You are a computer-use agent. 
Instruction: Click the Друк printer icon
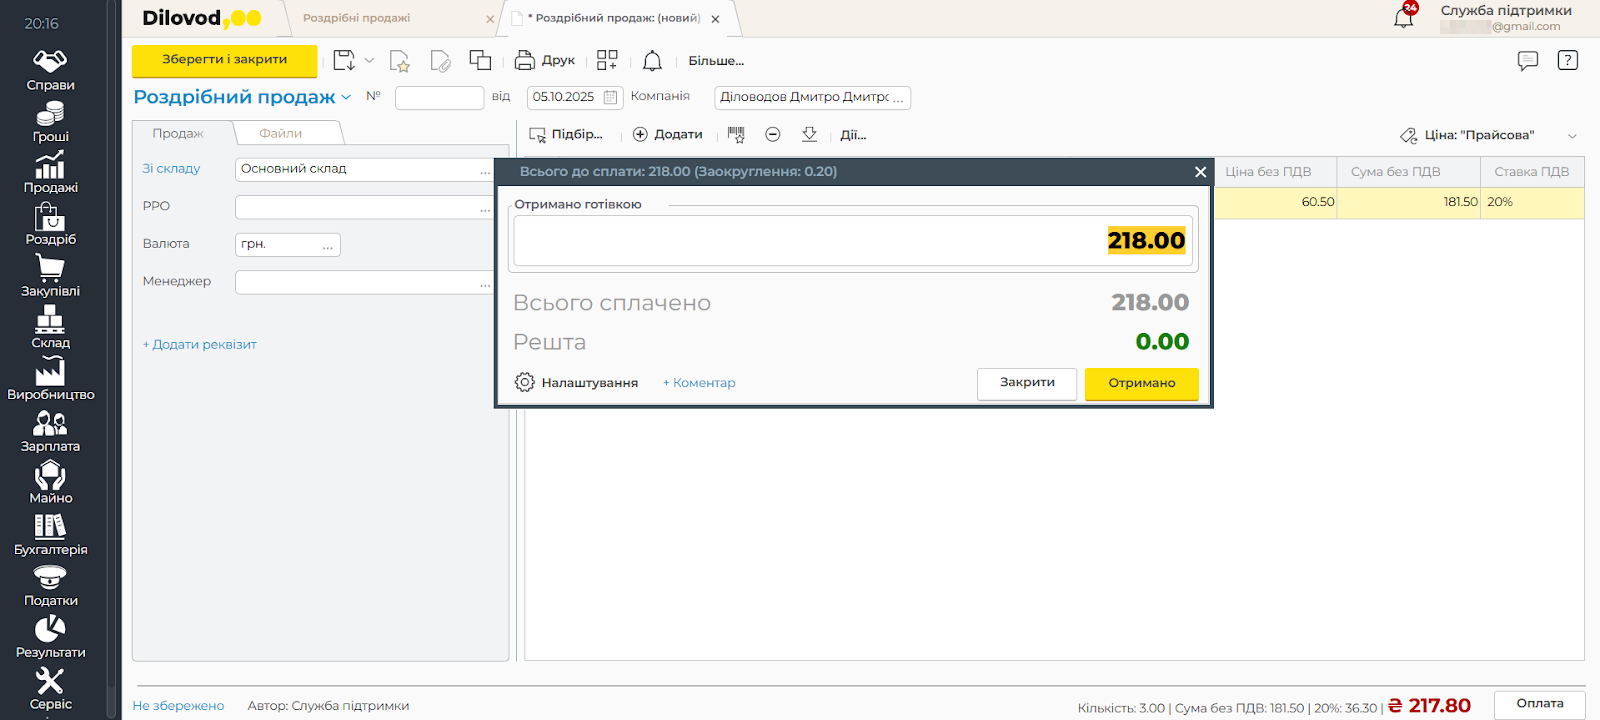point(525,61)
